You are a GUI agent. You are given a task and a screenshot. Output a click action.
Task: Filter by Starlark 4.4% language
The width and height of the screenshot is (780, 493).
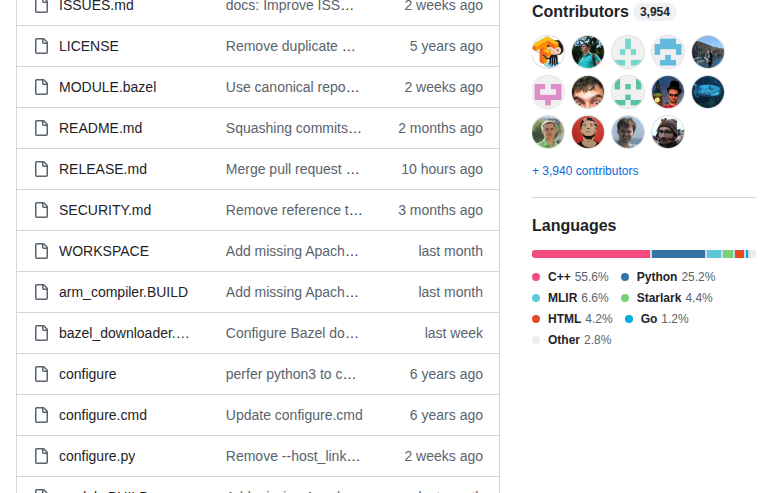[667, 298]
